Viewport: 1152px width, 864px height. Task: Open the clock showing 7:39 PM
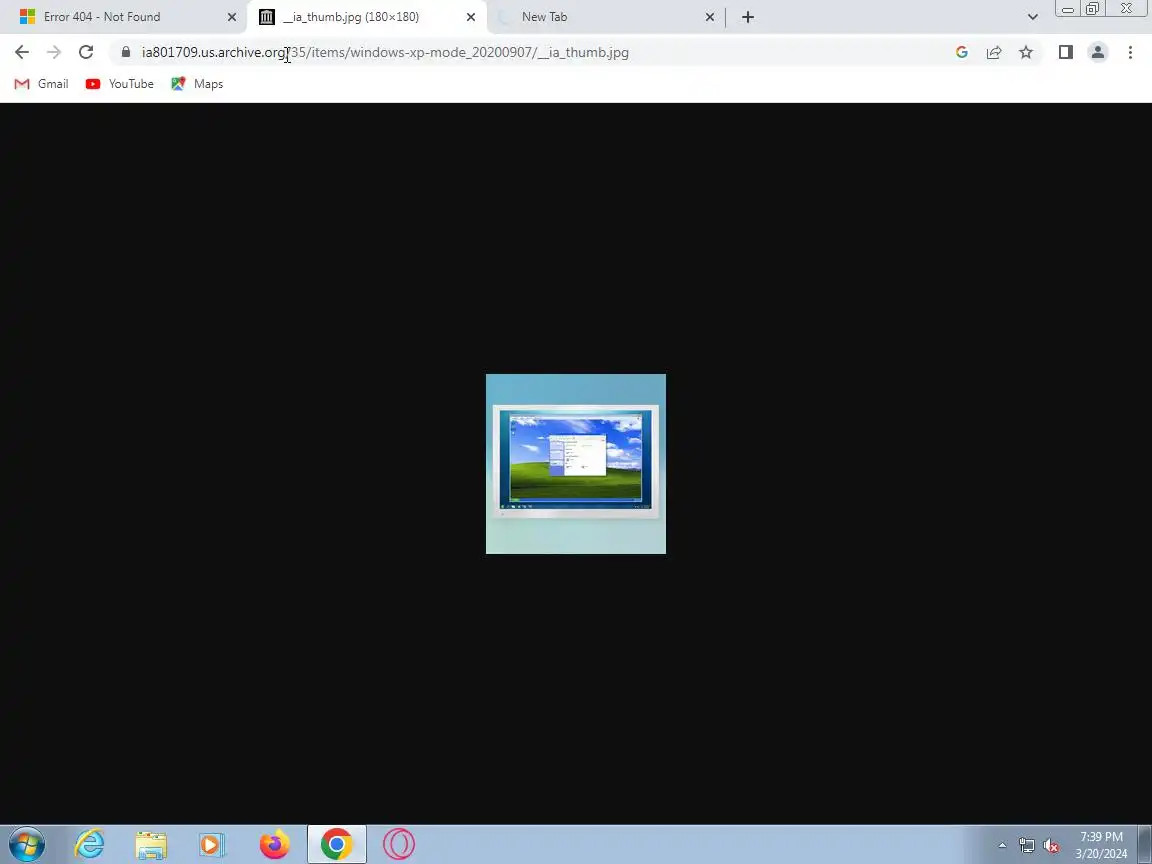[x=1101, y=845]
